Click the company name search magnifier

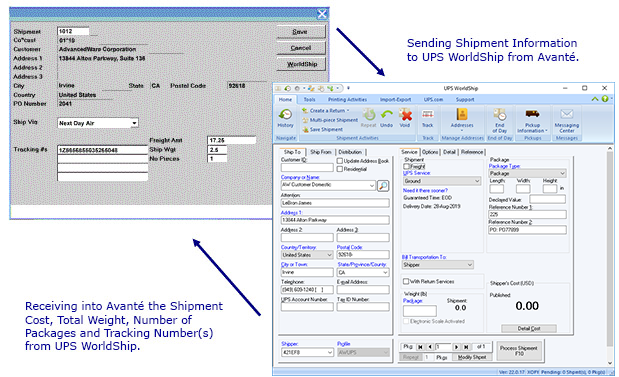[383, 186]
